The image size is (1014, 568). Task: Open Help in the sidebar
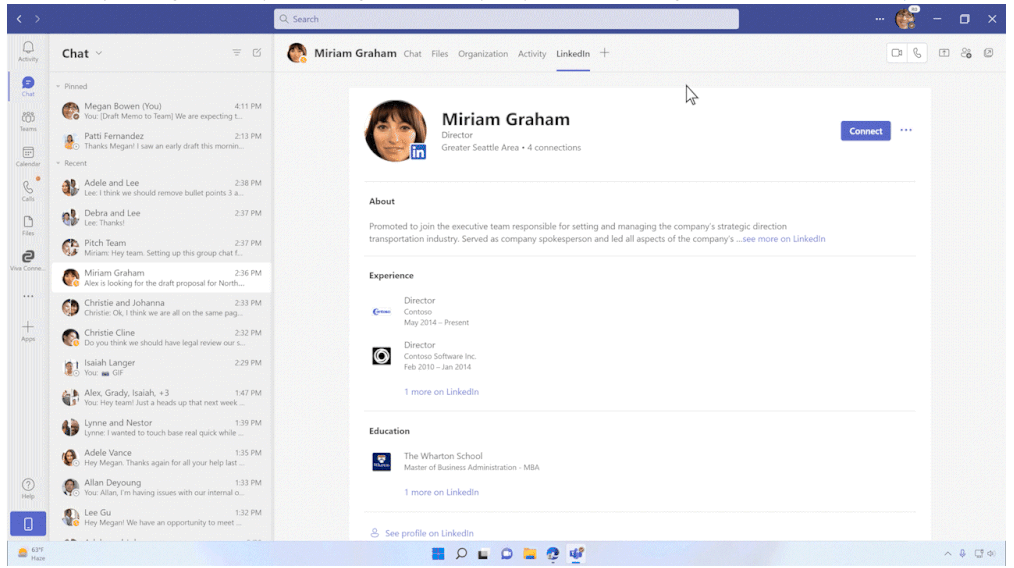pyautogui.click(x=28, y=488)
